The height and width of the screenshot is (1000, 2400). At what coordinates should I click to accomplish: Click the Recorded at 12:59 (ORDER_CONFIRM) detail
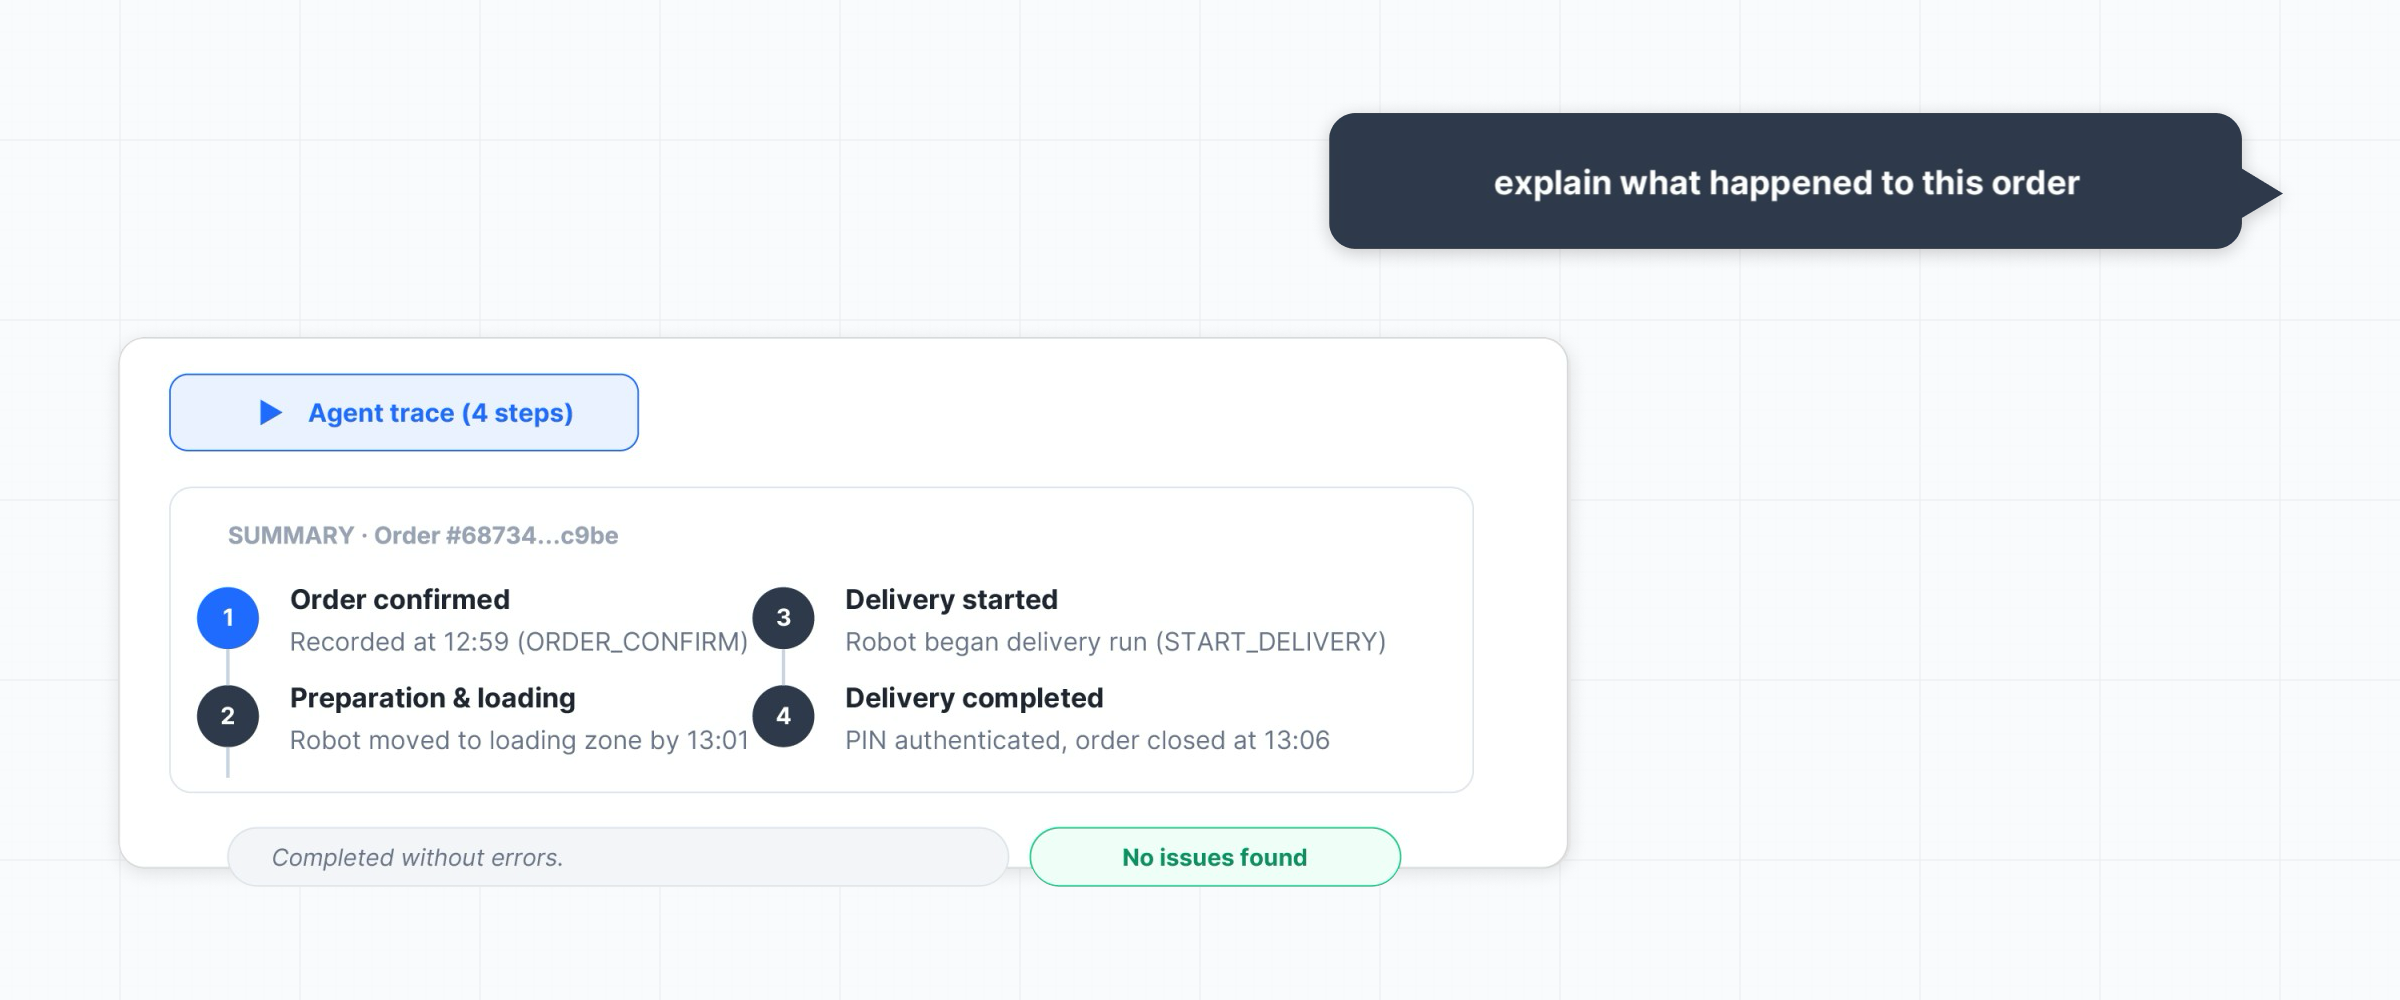pos(519,641)
